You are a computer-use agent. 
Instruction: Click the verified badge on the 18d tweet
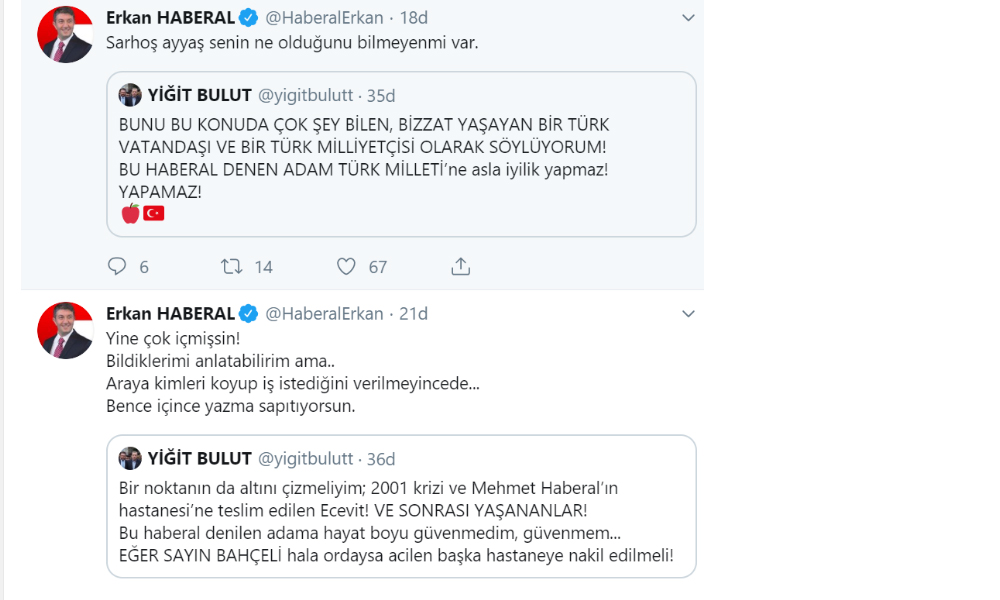pyautogui.click(x=249, y=18)
